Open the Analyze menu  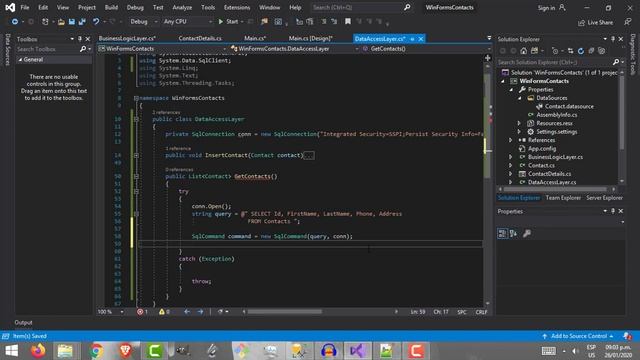(182, 7)
